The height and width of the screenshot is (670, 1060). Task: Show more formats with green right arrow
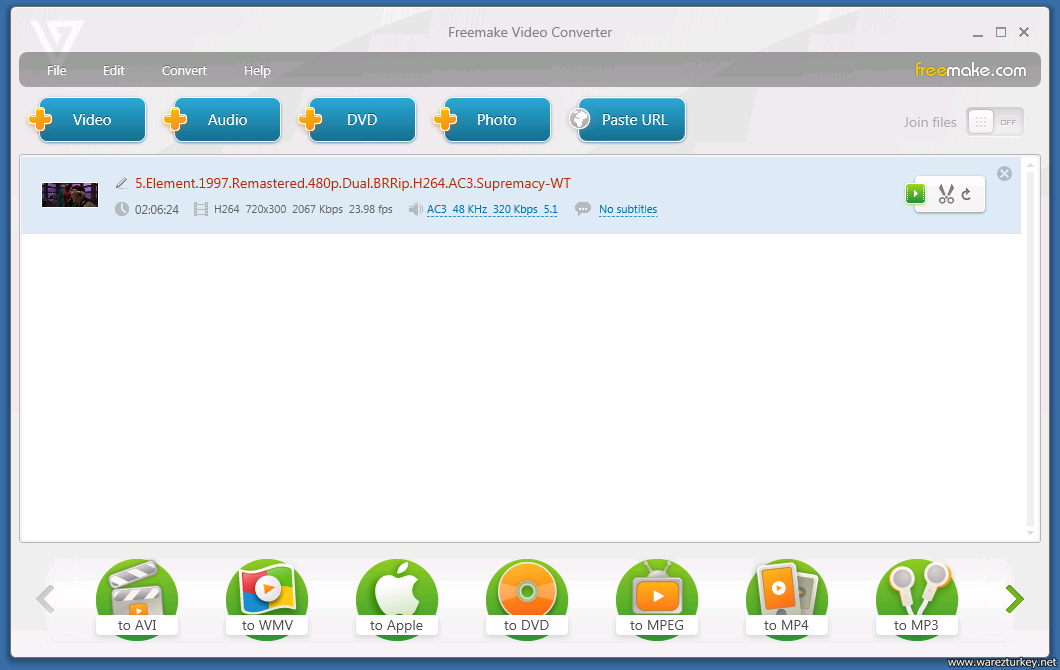point(1015,599)
